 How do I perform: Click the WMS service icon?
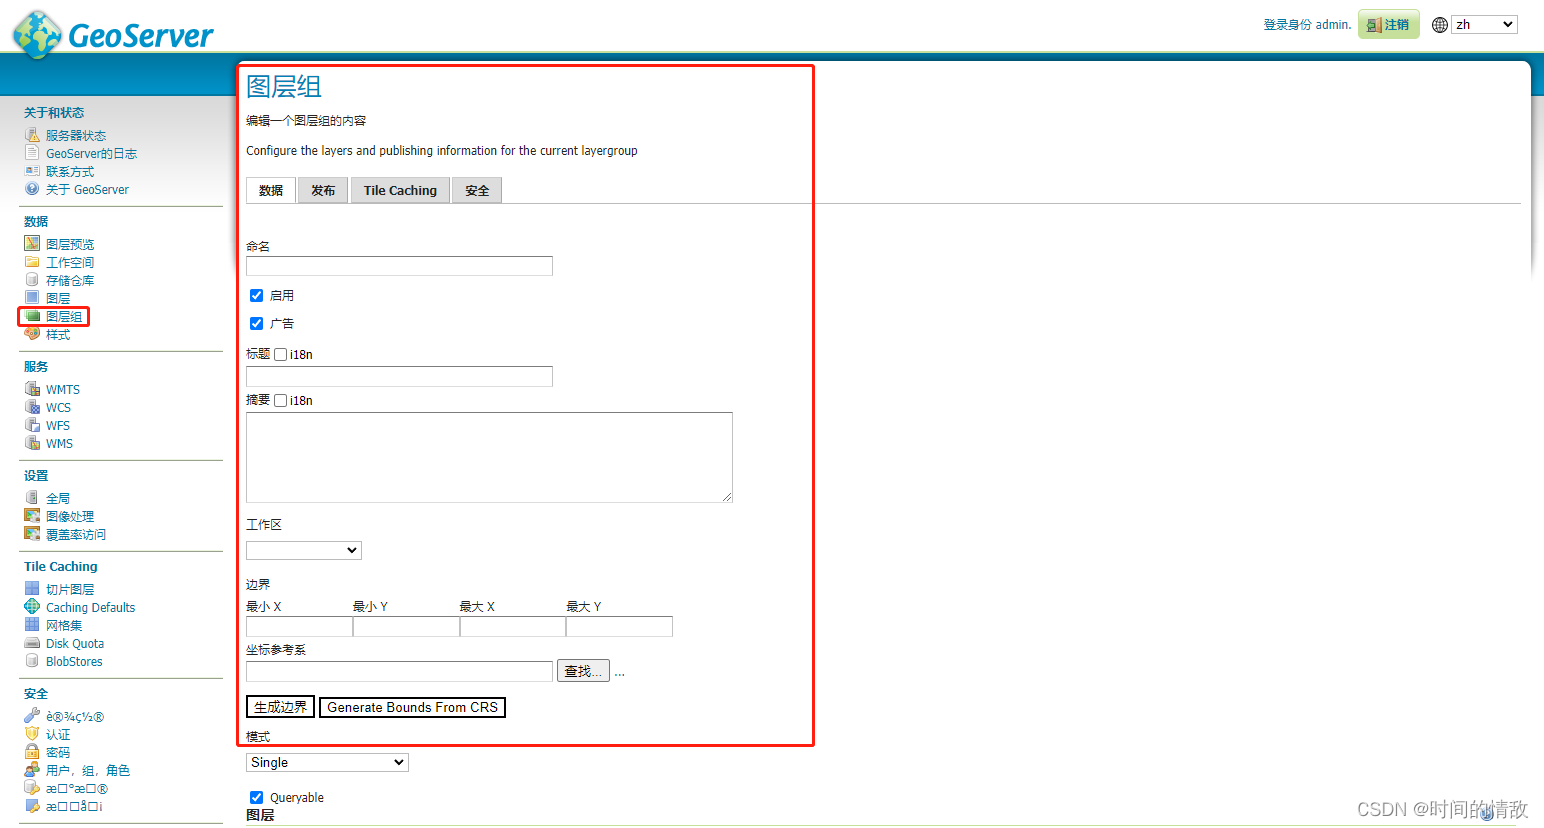coord(32,443)
